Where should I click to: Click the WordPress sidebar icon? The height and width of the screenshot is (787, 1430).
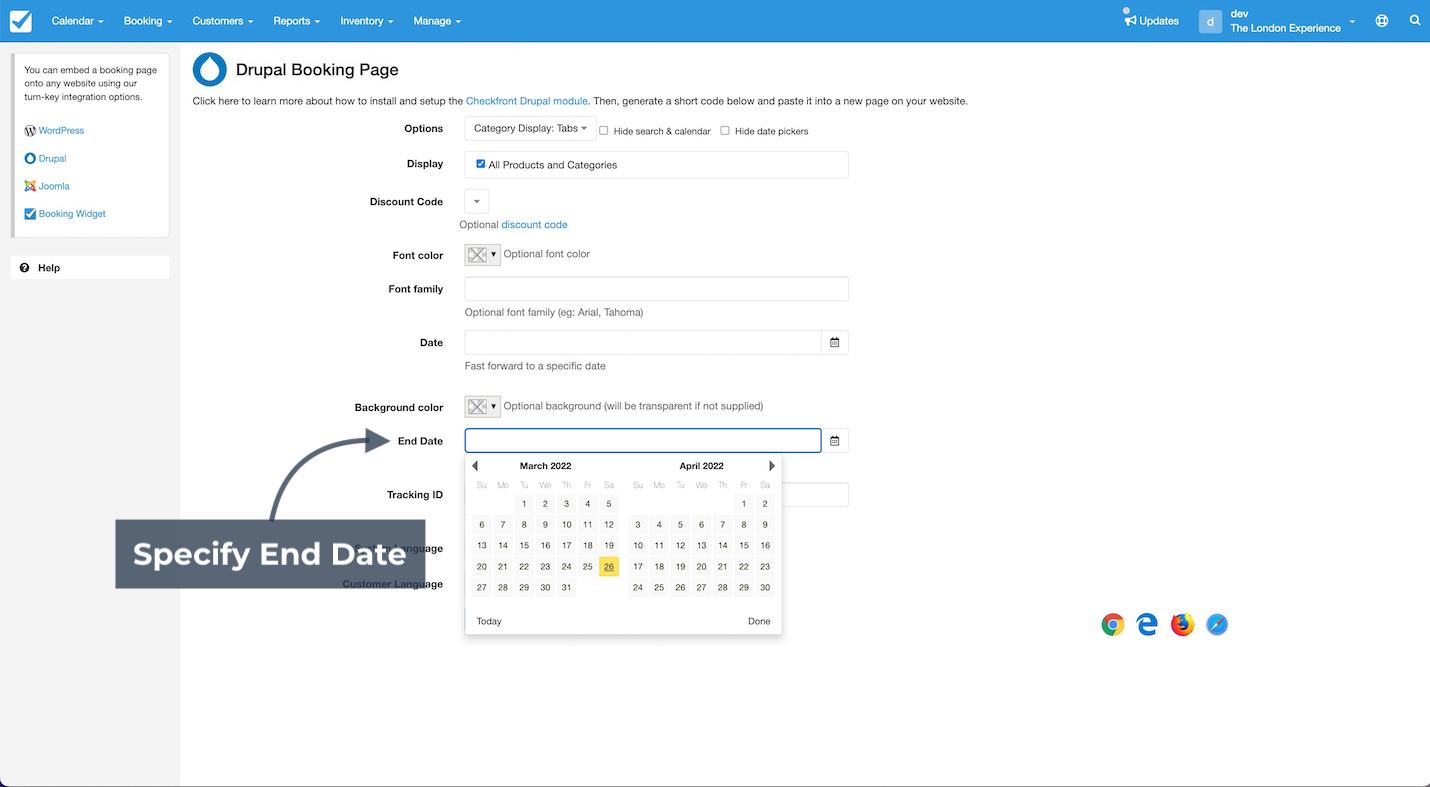(30, 131)
